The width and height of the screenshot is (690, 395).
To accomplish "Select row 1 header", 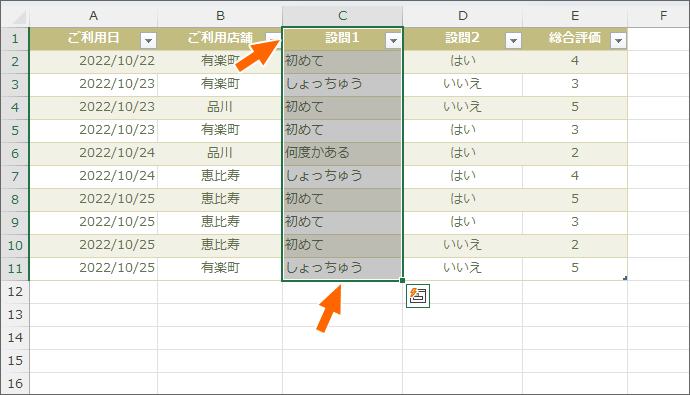I will coord(15,39).
